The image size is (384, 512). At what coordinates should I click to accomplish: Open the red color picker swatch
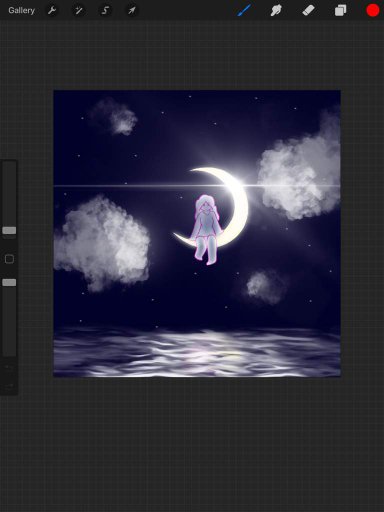coord(373,10)
